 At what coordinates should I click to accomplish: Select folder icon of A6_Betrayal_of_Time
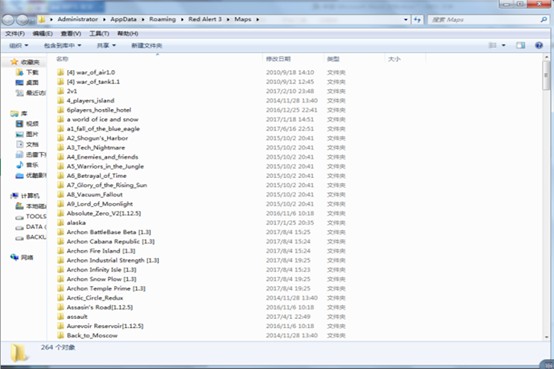click(61, 176)
